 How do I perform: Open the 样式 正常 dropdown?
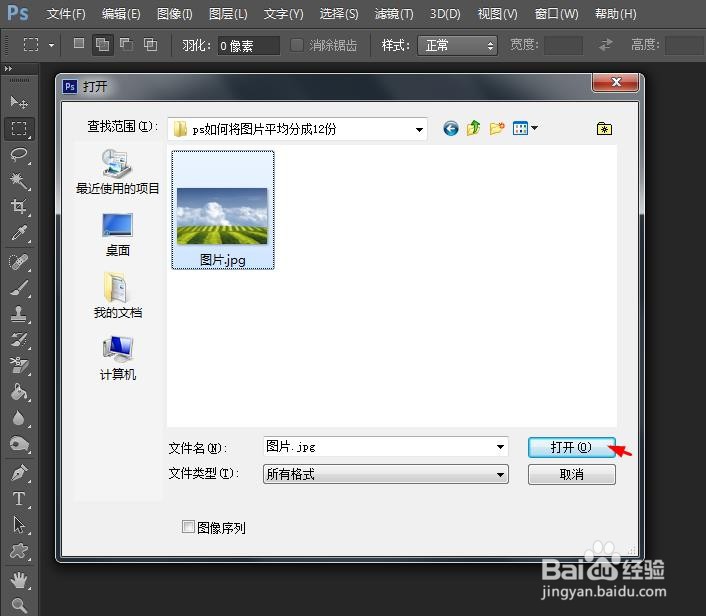[x=457, y=45]
